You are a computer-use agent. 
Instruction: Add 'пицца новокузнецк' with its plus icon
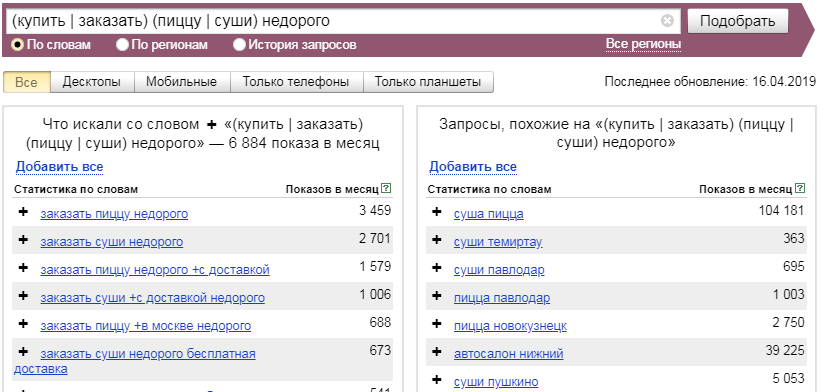pos(436,323)
